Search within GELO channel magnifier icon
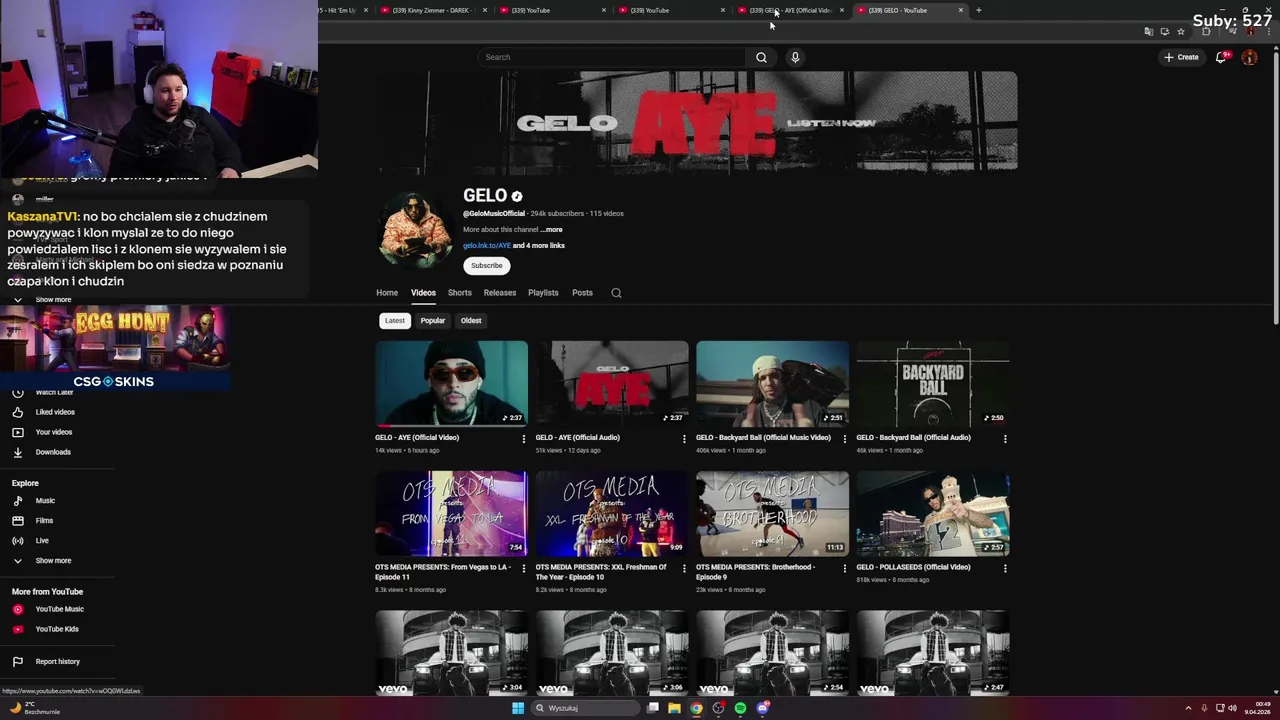1280x720 pixels. tap(616, 293)
